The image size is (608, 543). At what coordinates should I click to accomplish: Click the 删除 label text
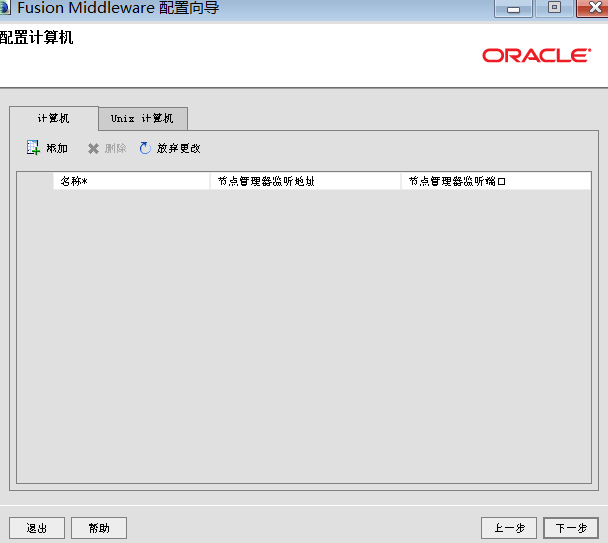pyautogui.click(x=116, y=149)
